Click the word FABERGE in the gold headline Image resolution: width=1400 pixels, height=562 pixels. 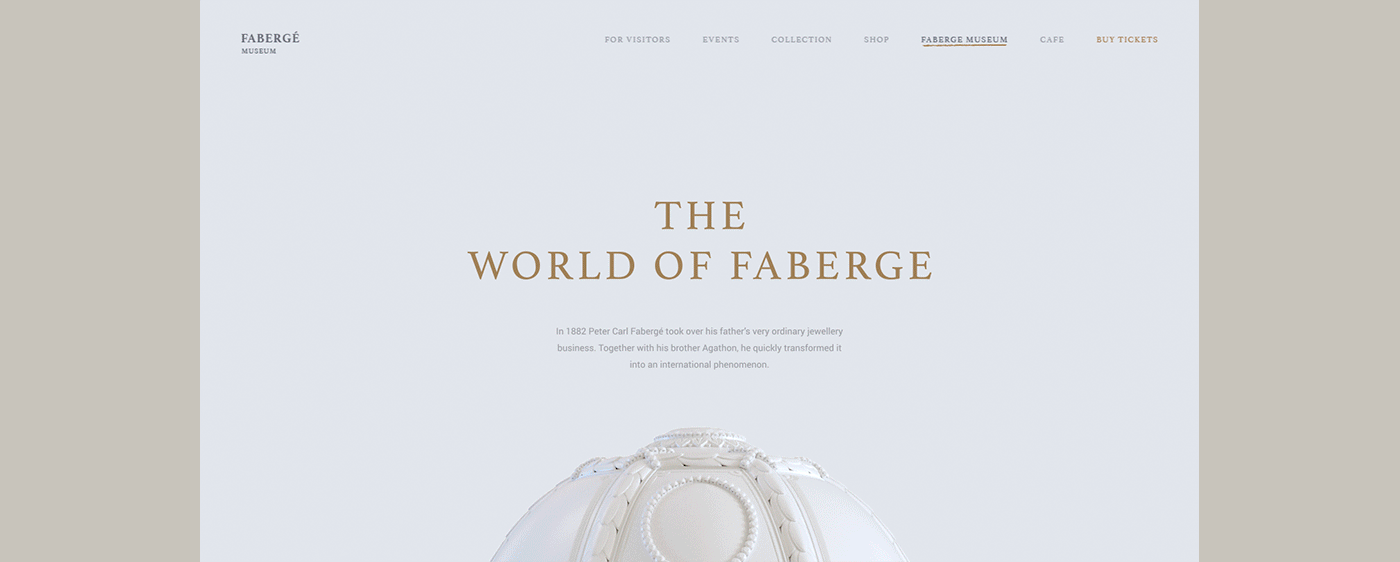(x=832, y=265)
